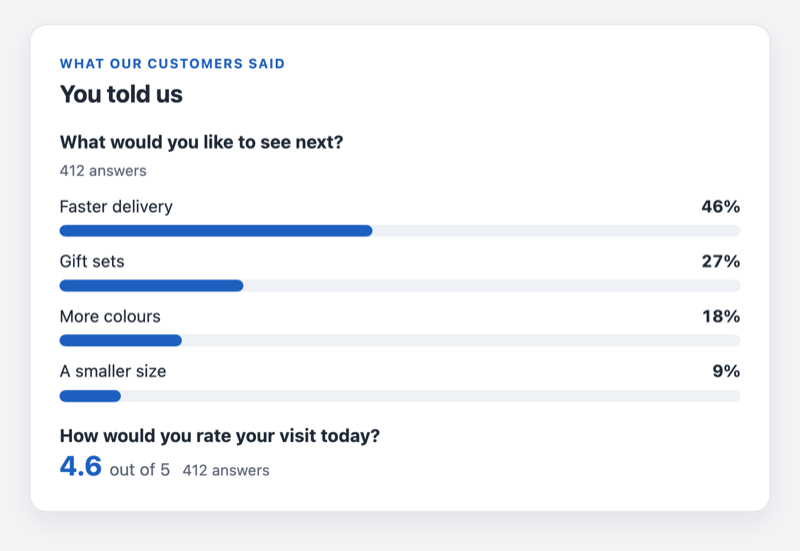Click the 4.6 rating score

(81, 466)
